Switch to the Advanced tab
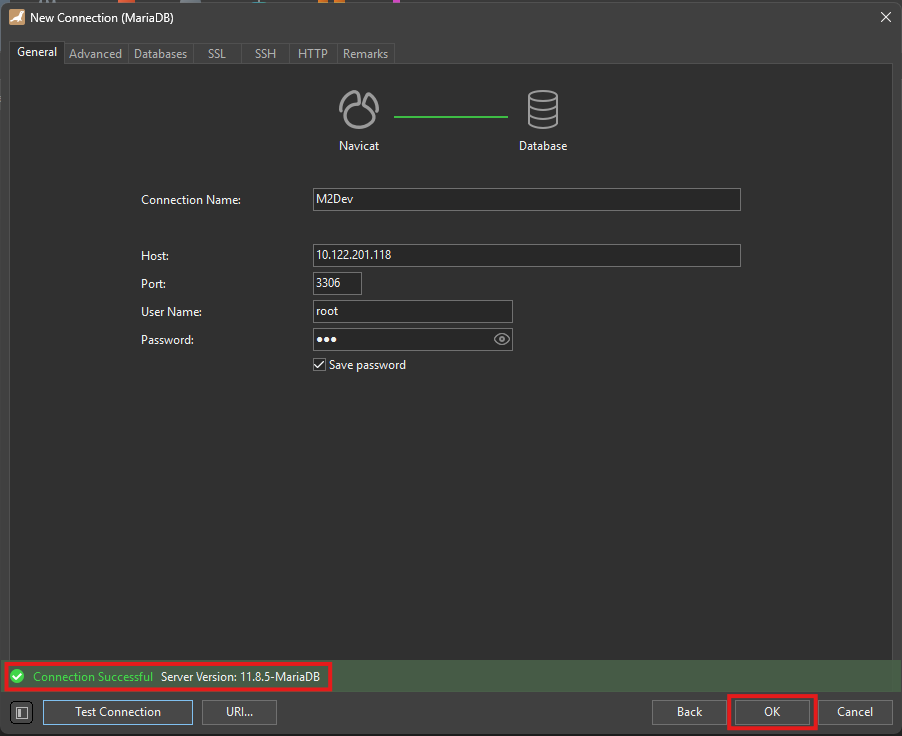Image resolution: width=902 pixels, height=736 pixels. pyautogui.click(x=95, y=54)
